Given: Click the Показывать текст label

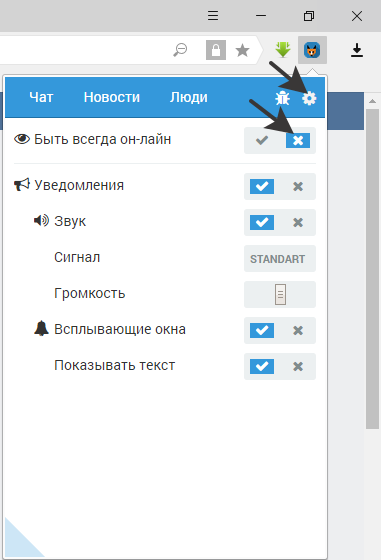Looking at the screenshot, I should pyautogui.click(x=115, y=365).
